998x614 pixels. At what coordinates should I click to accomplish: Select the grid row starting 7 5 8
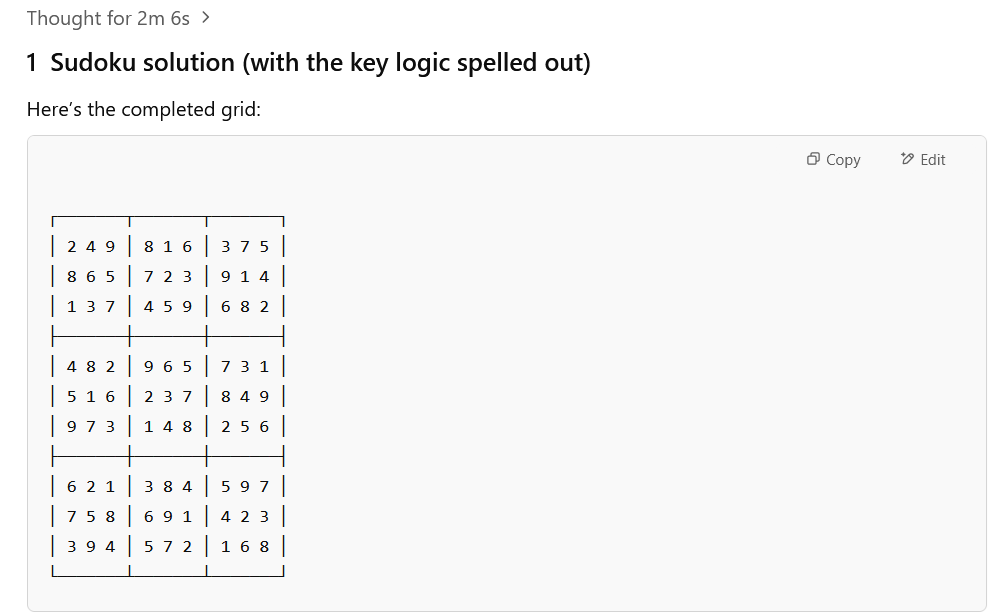pyautogui.click(x=168, y=516)
